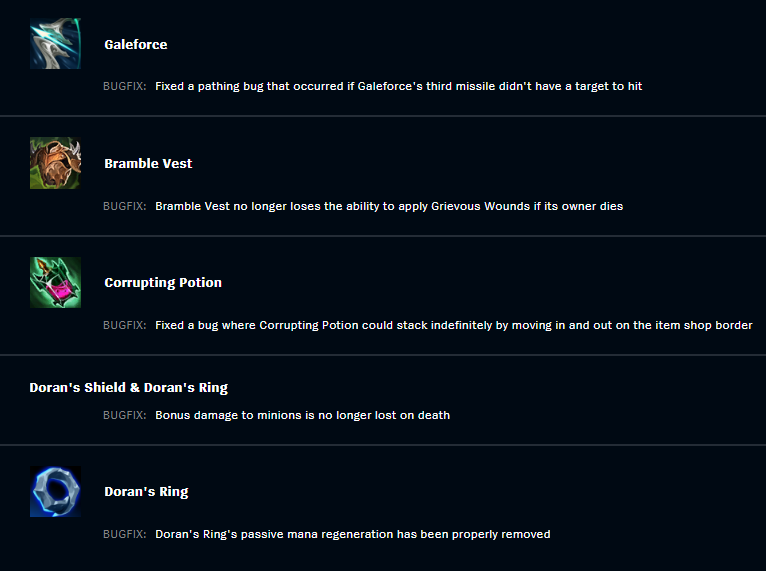
Task: Click the BUGFIX label under Corrupting Potion
Action: [125, 325]
